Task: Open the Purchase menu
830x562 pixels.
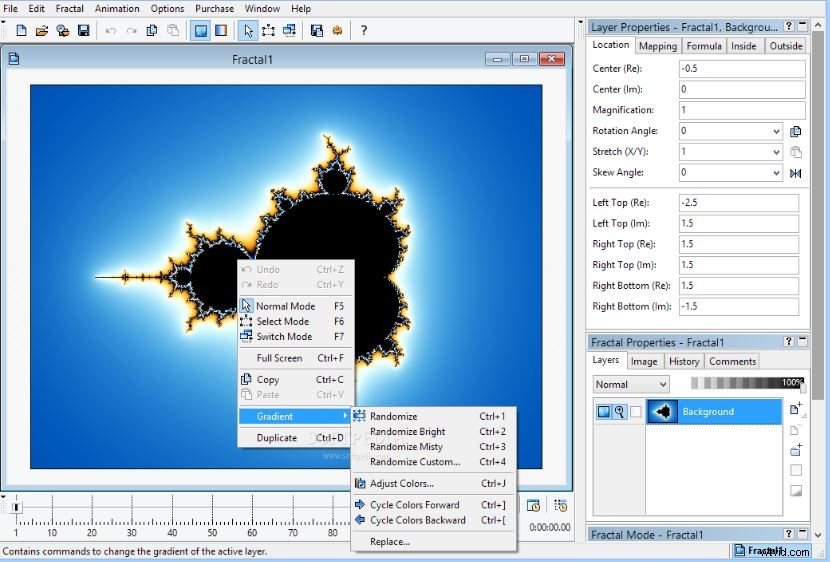Action: pos(214,8)
